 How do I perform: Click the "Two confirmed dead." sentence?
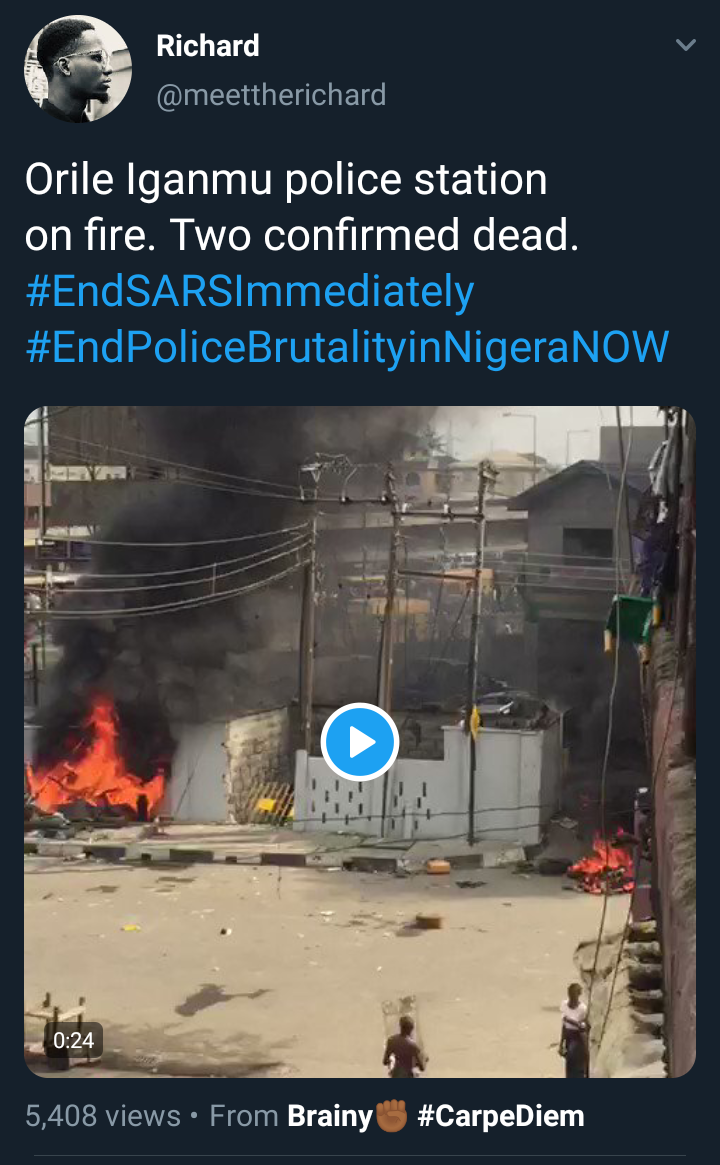point(374,236)
